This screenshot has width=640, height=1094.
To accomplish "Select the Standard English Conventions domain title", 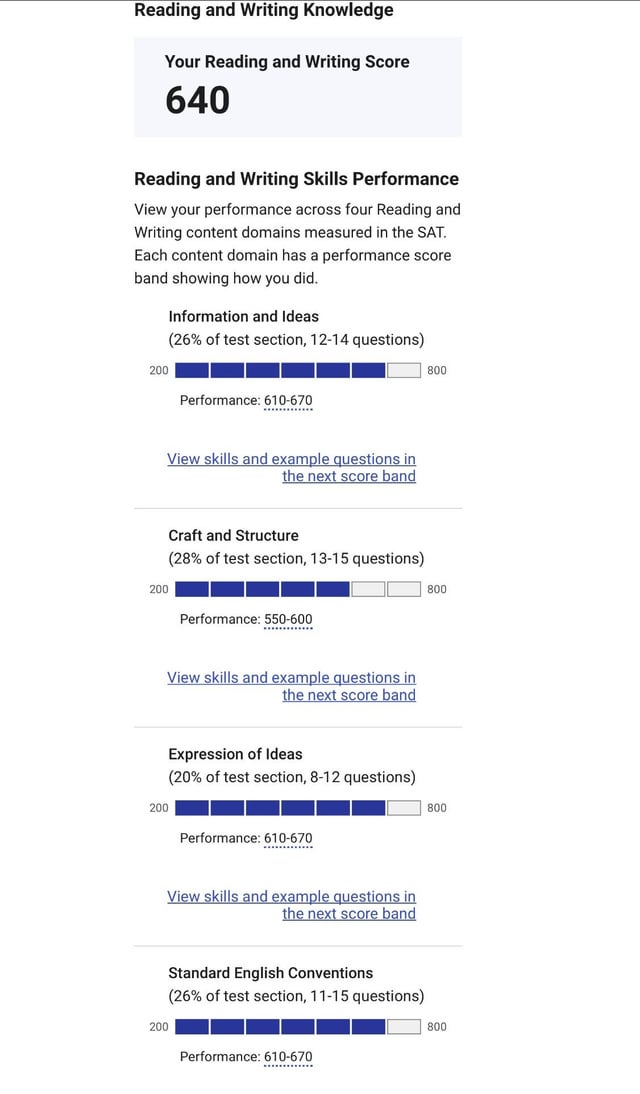I will [x=270, y=973].
